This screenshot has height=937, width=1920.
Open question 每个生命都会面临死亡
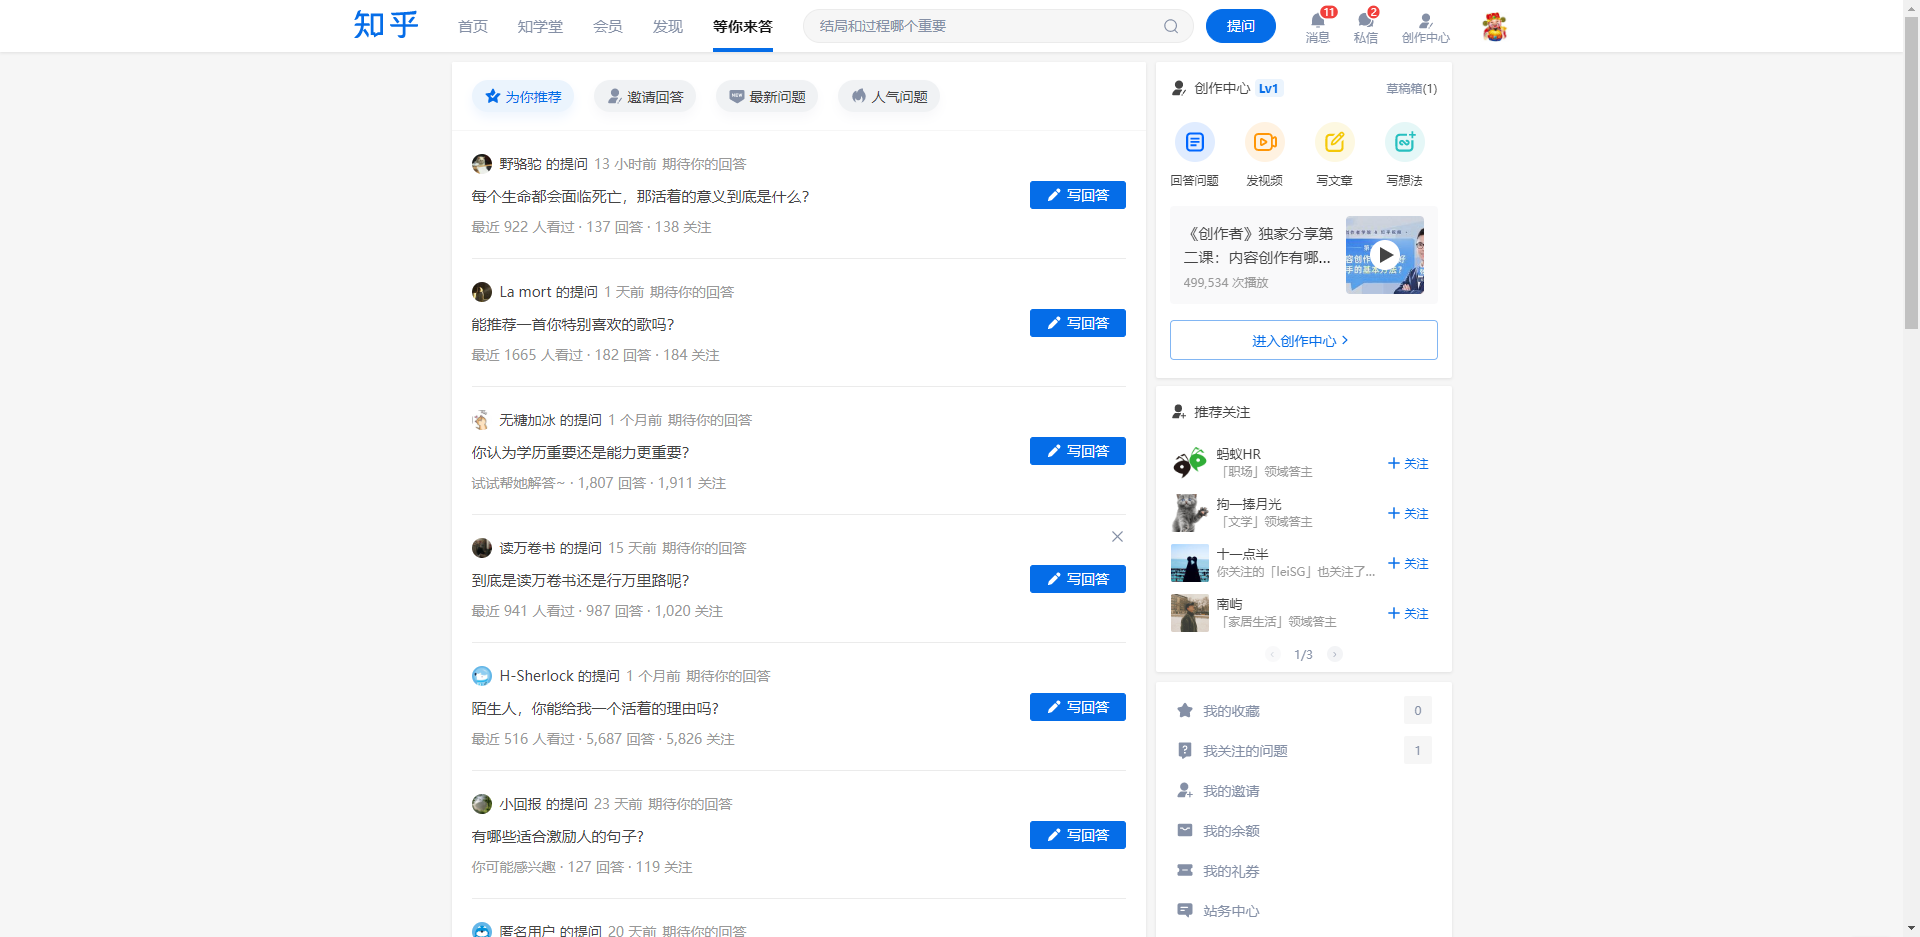click(640, 197)
